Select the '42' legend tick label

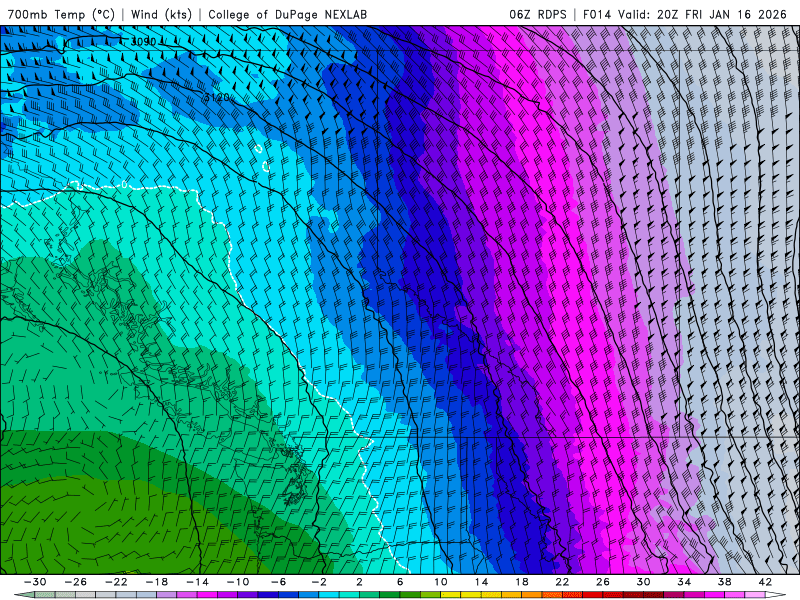(x=765, y=582)
